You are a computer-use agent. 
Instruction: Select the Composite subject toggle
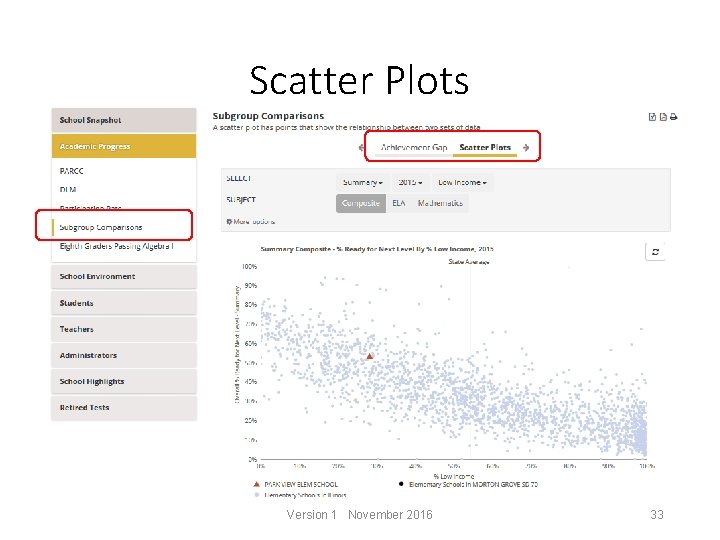pyautogui.click(x=361, y=203)
